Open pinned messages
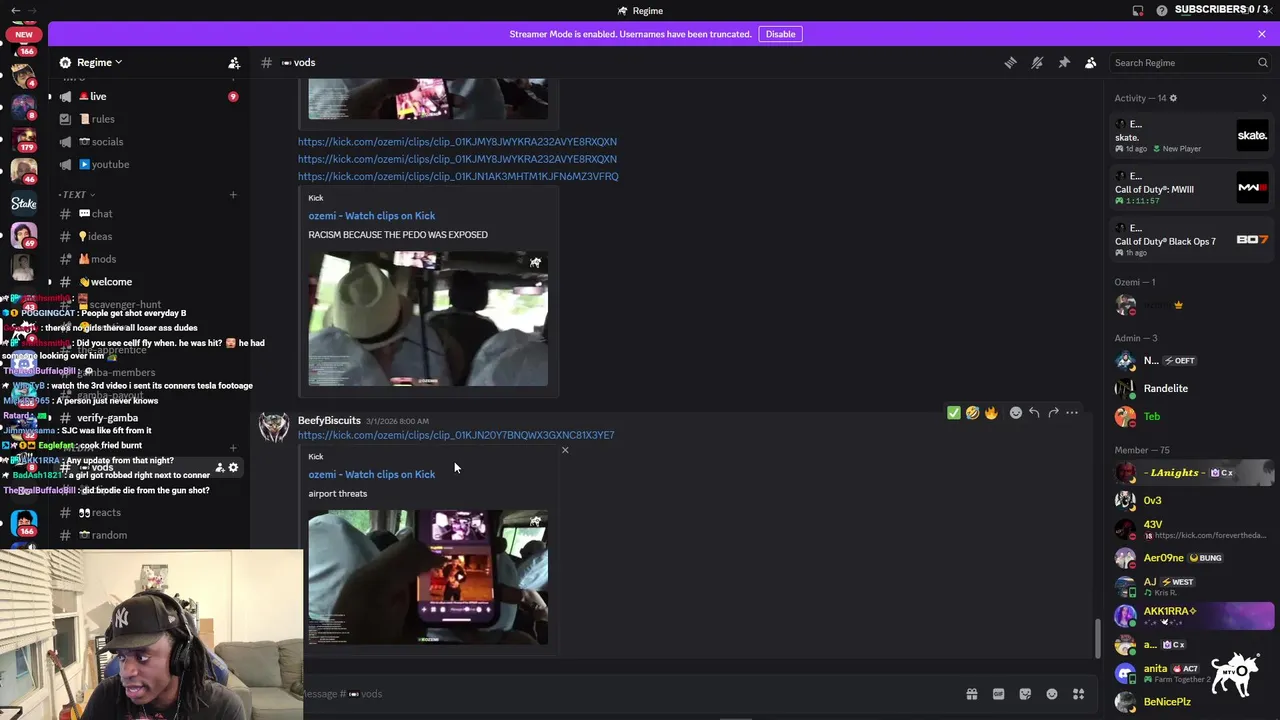Viewport: 1280px width, 720px height. (1064, 63)
